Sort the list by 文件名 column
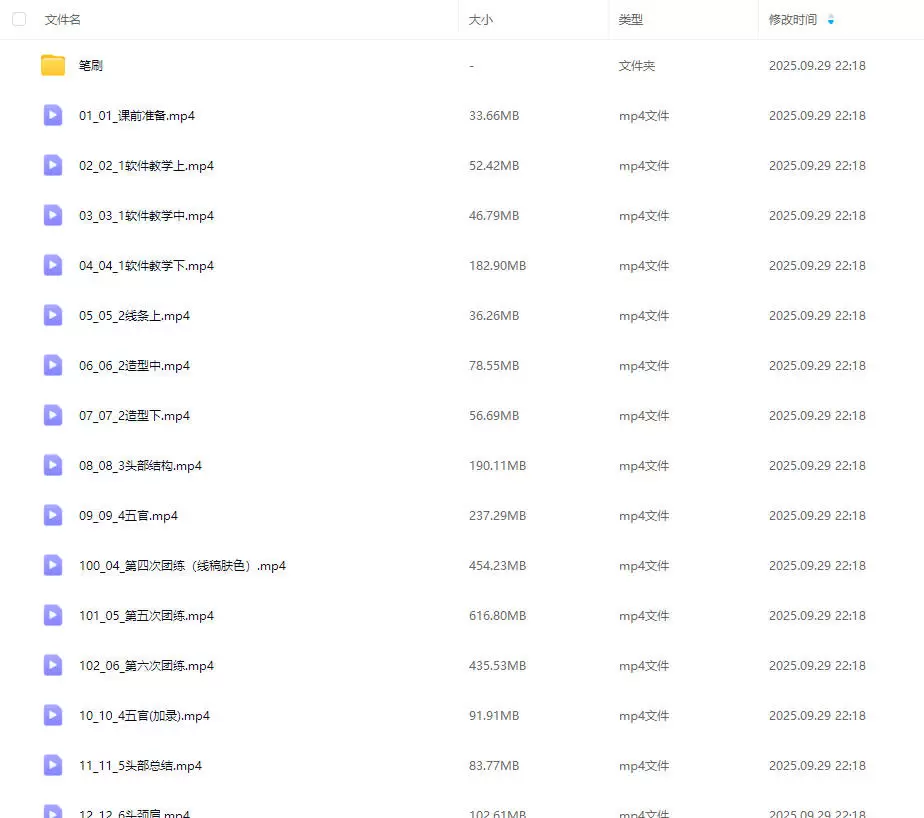This screenshot has height=818, width=924. pos(63,19)
